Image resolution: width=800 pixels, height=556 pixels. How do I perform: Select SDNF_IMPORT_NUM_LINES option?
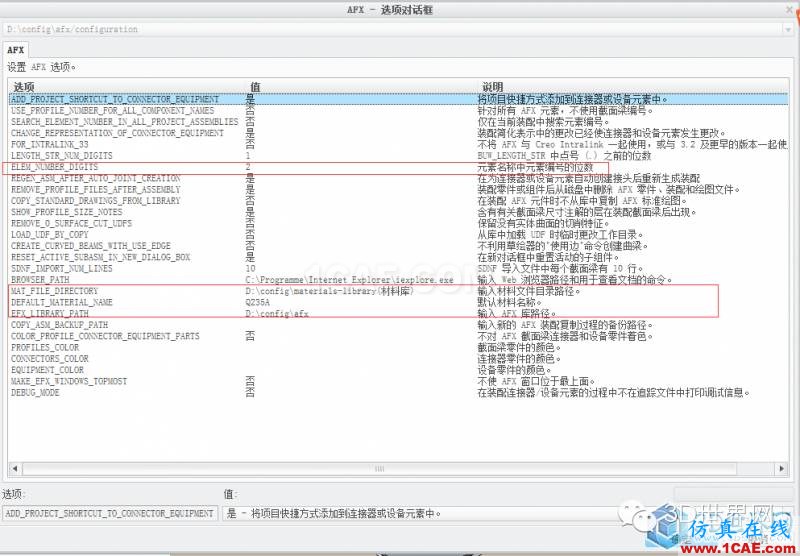click(62, 268)
